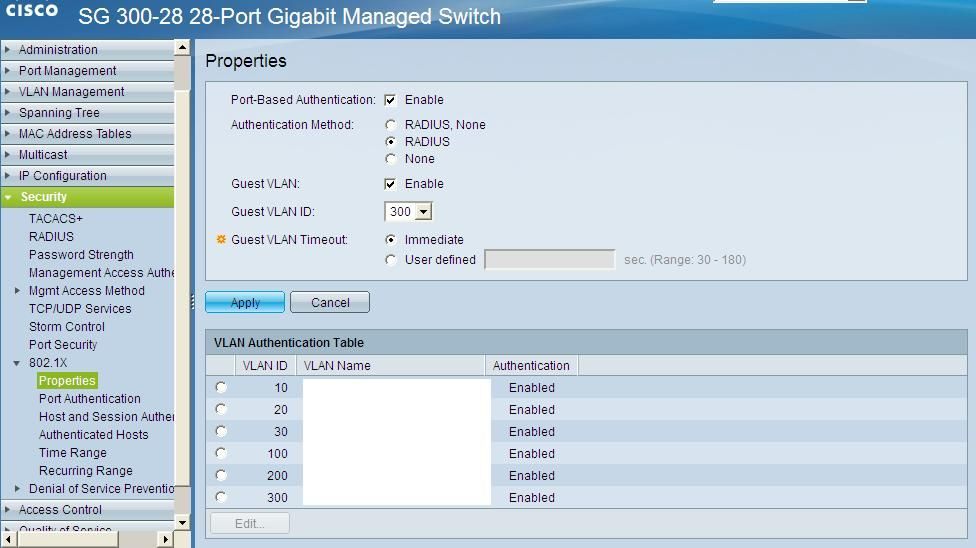Viewport: 976px width, 548px height.
Task: Expand the VLAN Management menu section
Action: pyautogui.click(x=88, y=92)
